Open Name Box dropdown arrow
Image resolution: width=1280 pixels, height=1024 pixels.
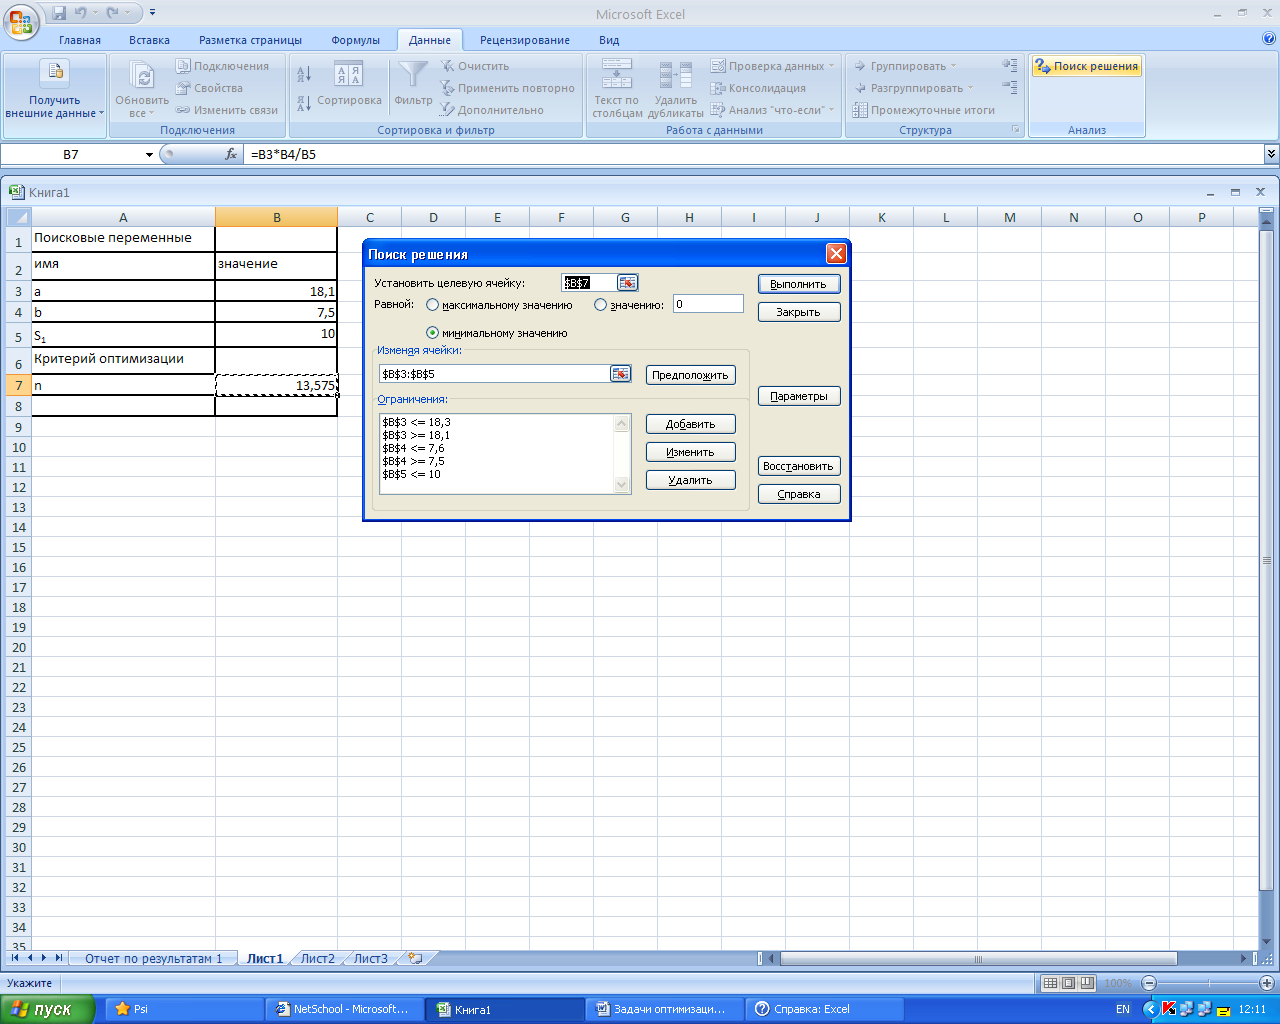pos(150,155)
